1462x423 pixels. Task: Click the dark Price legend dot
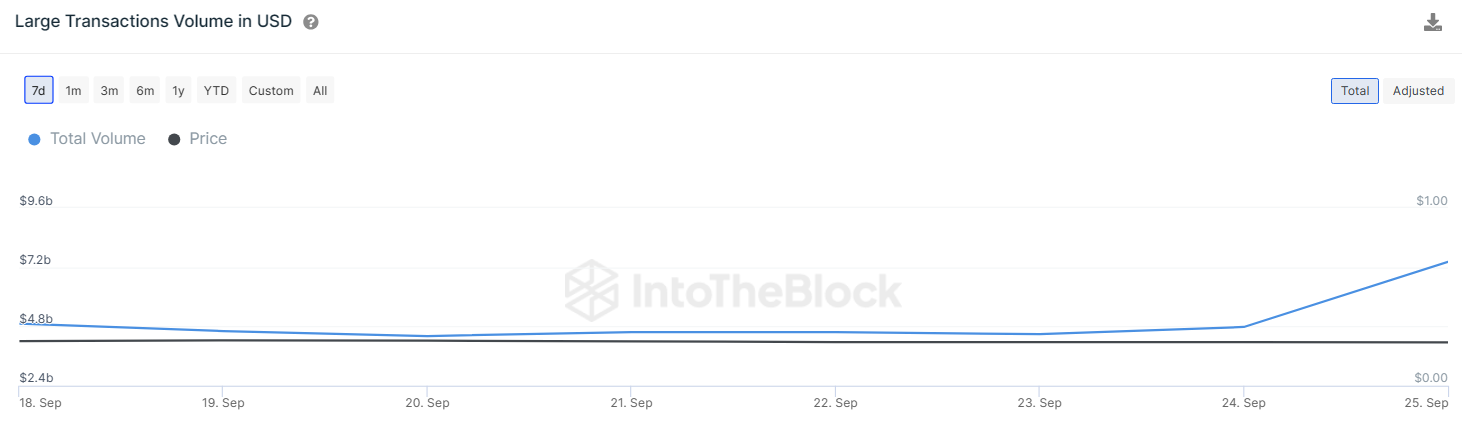tap(174, 139)
